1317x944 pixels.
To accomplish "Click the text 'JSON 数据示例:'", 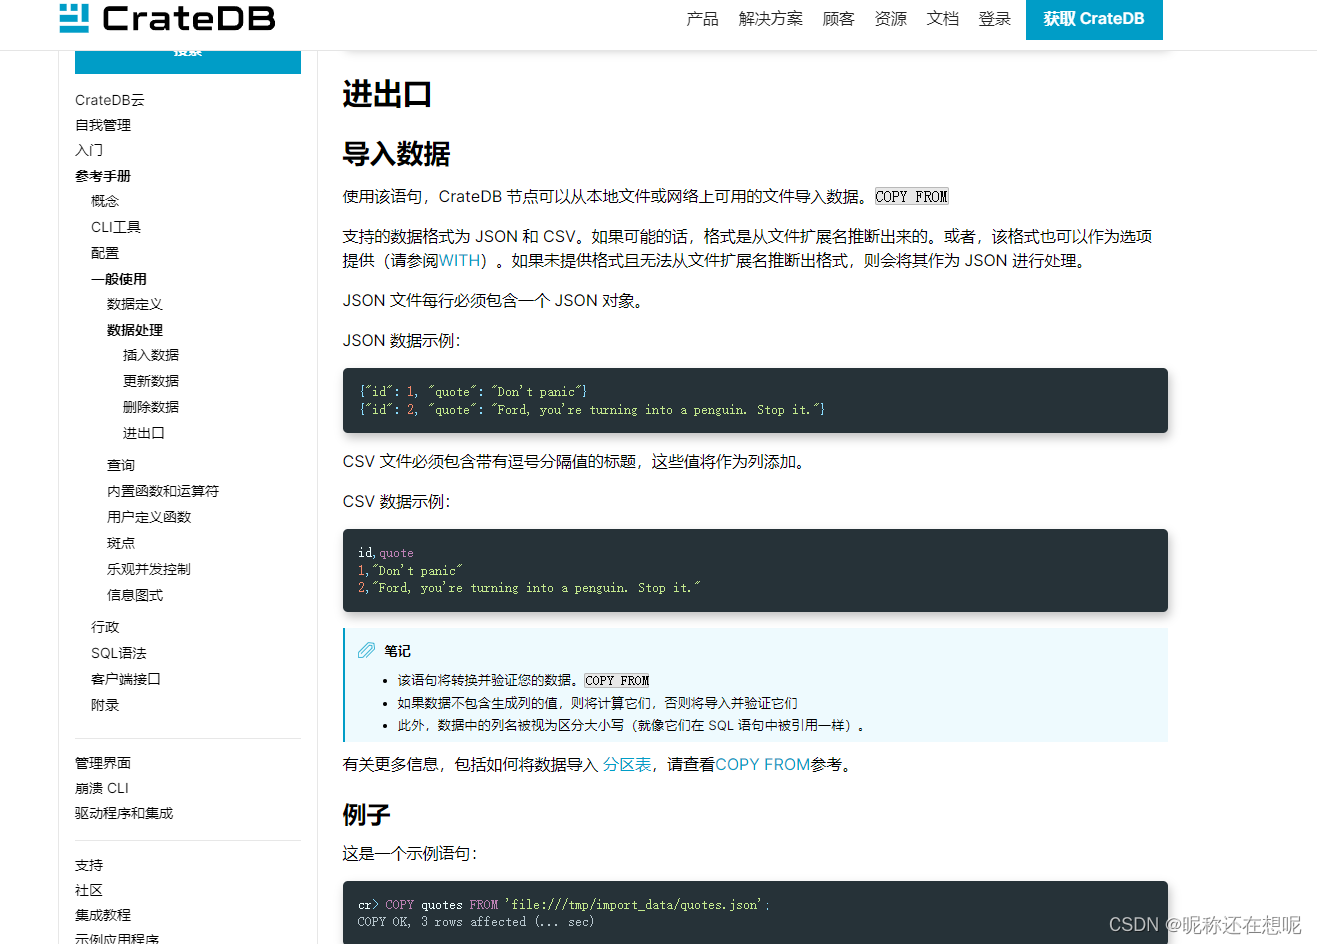I will 402,341.
